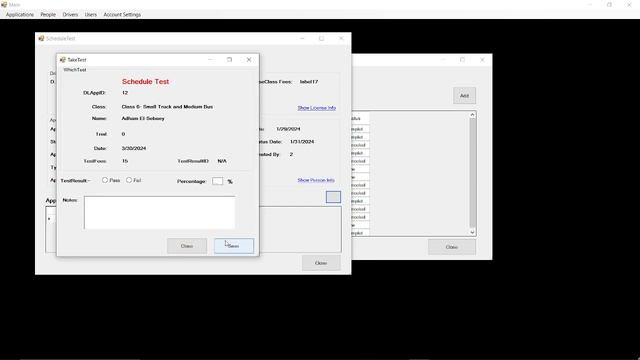Click the 'Schedule Test' heading text
The image size is (640, 360).
tap(145, 82)
